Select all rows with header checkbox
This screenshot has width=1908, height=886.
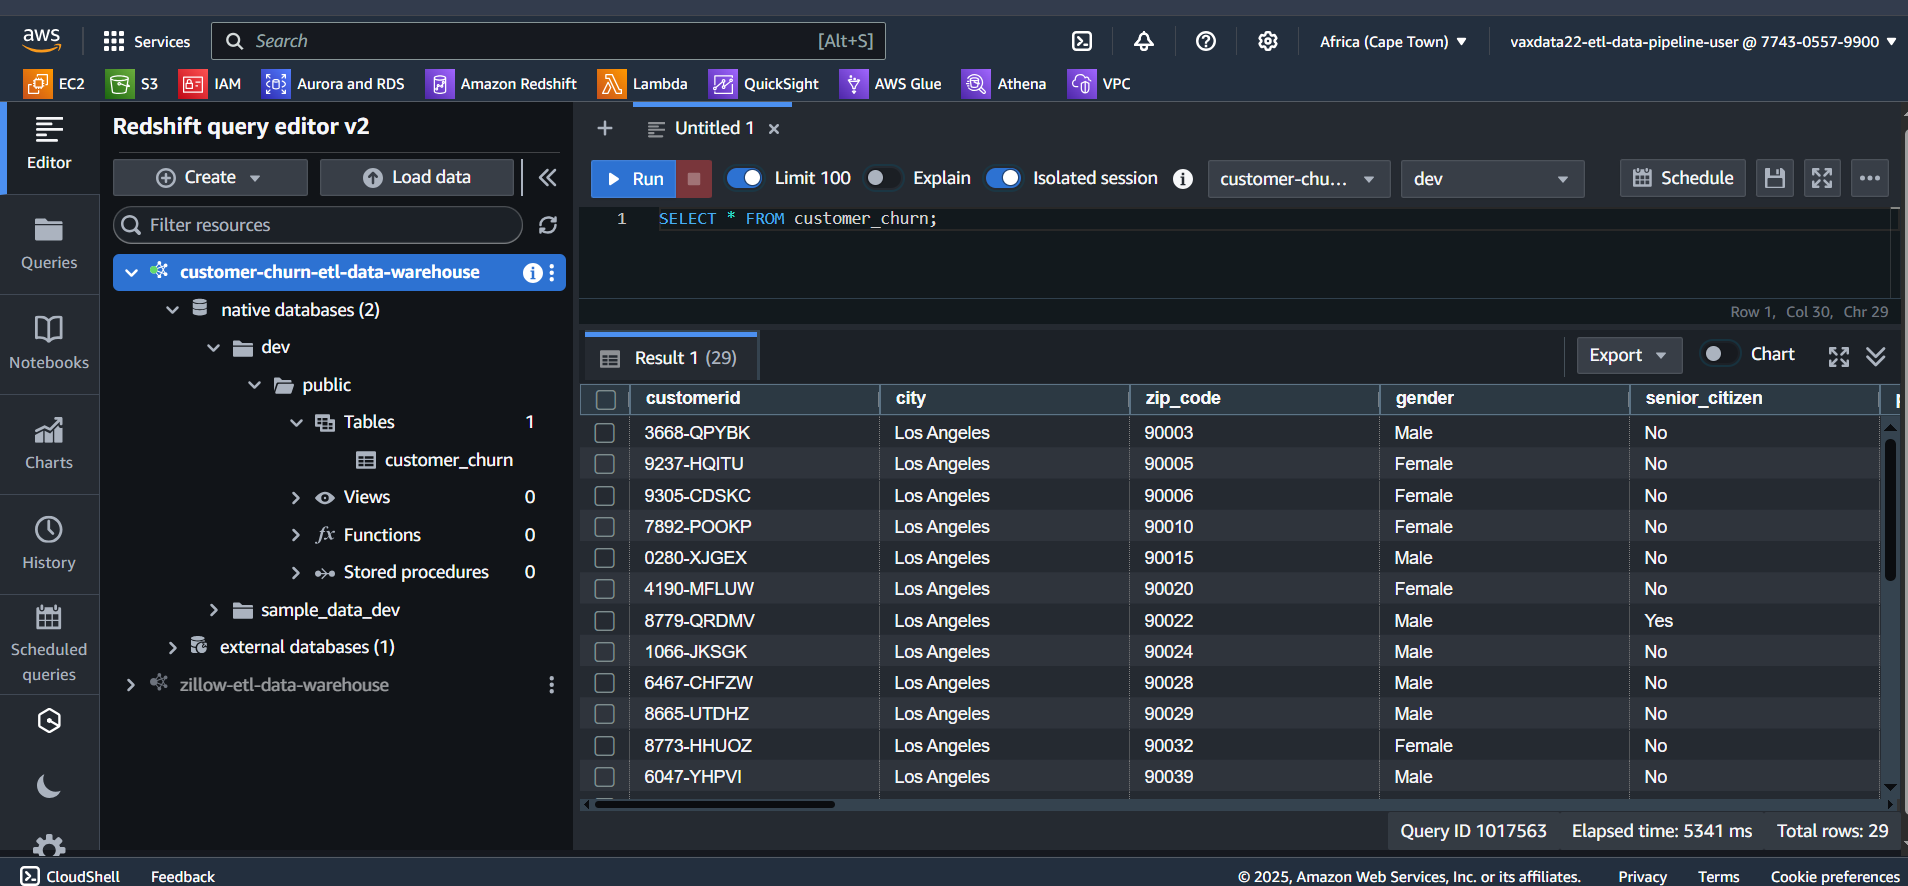(606, 399)
